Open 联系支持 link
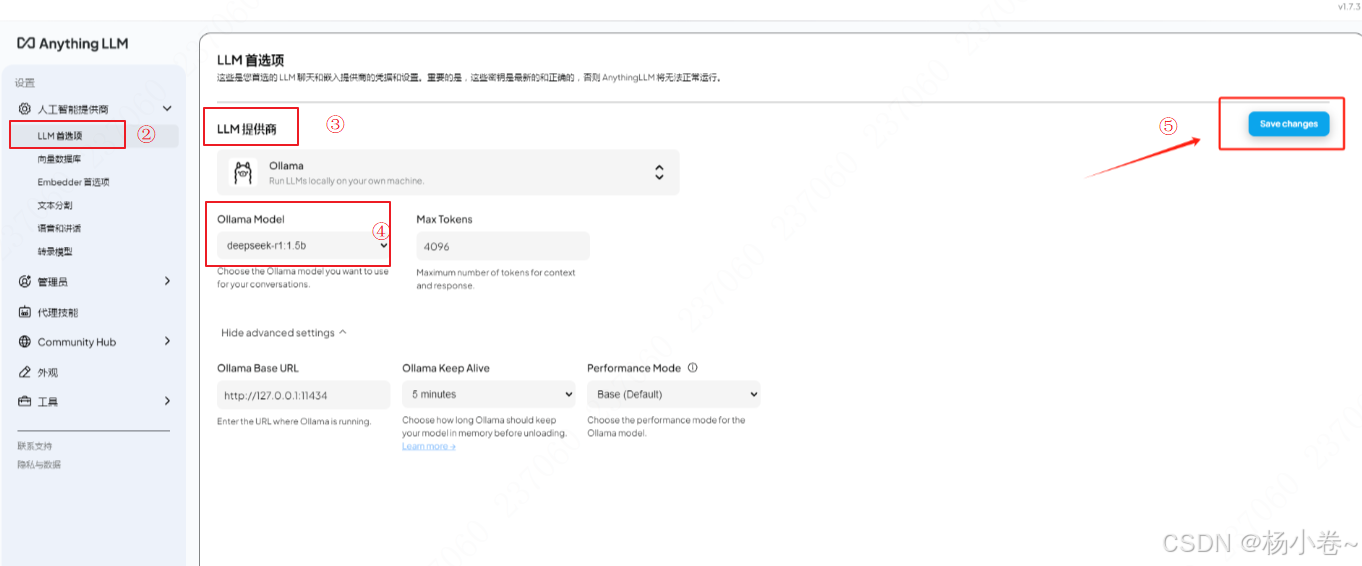 pos(34,446)
